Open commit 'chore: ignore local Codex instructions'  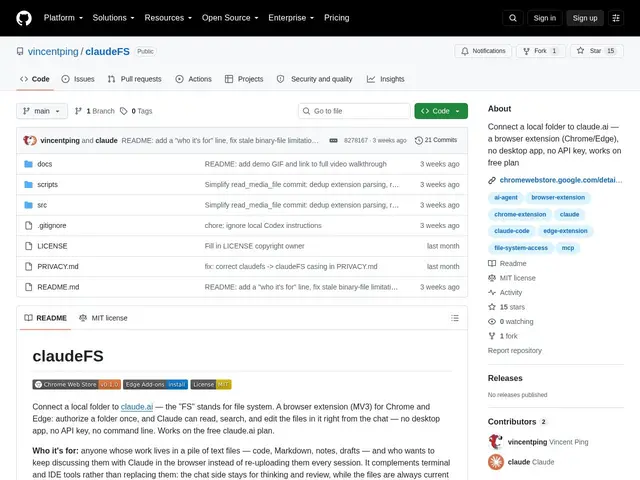[263, 225]
